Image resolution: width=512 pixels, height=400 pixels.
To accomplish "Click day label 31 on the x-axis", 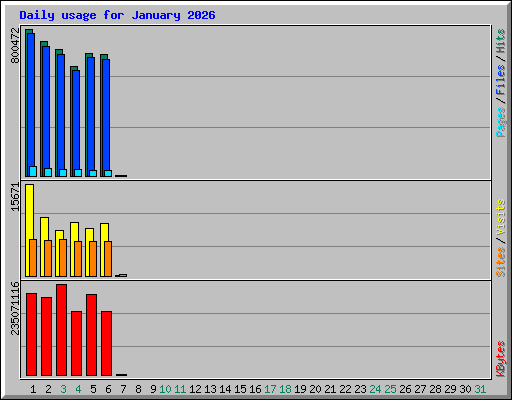I will coord(480,389).
